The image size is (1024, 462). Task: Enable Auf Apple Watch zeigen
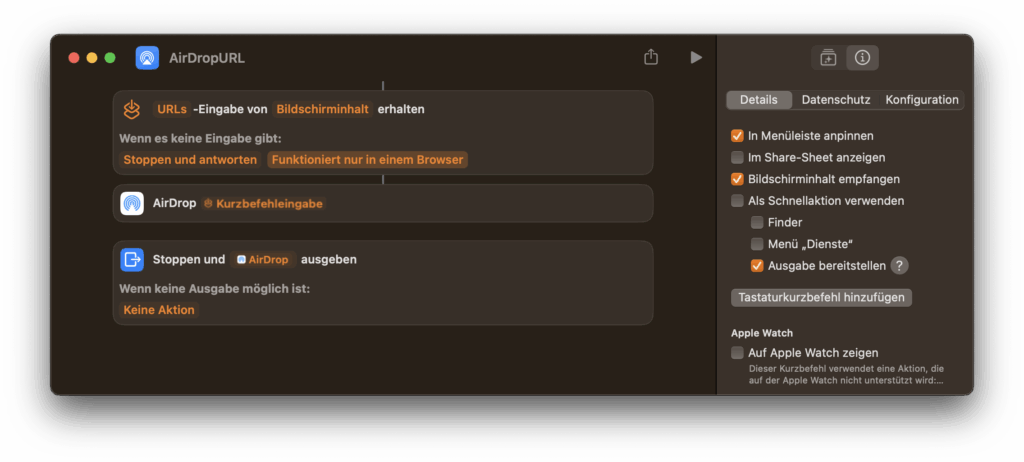[737, 353]
